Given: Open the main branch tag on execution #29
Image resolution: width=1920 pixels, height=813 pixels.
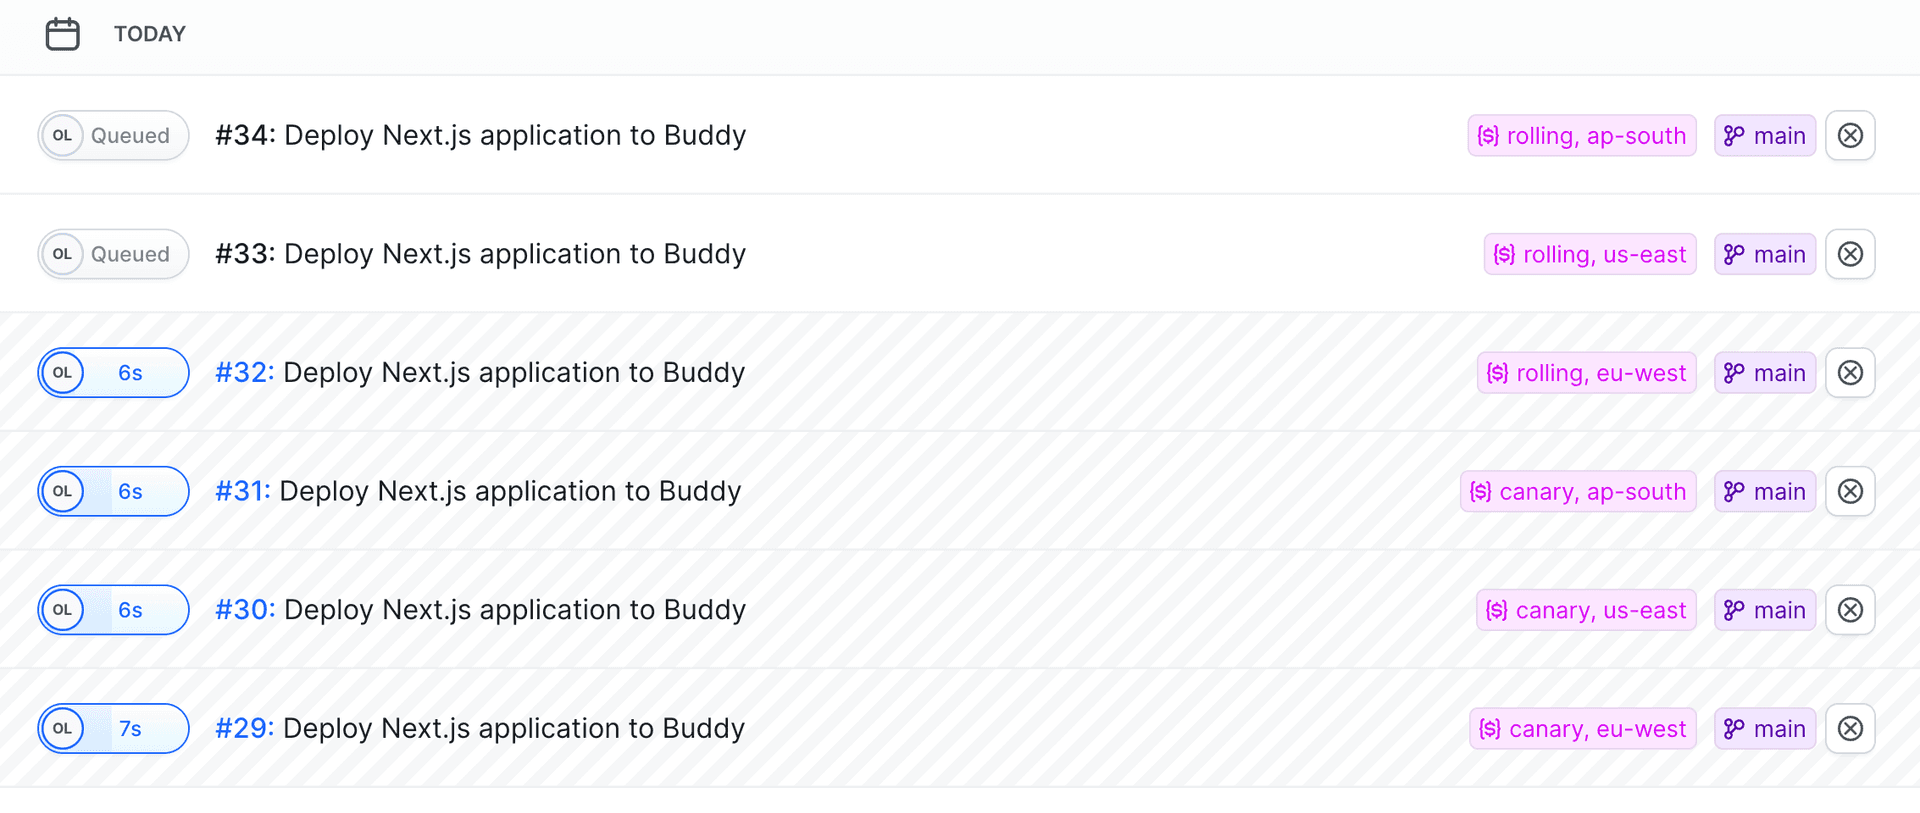Looking at the screenshot, I should click(x=1765, y=729).
